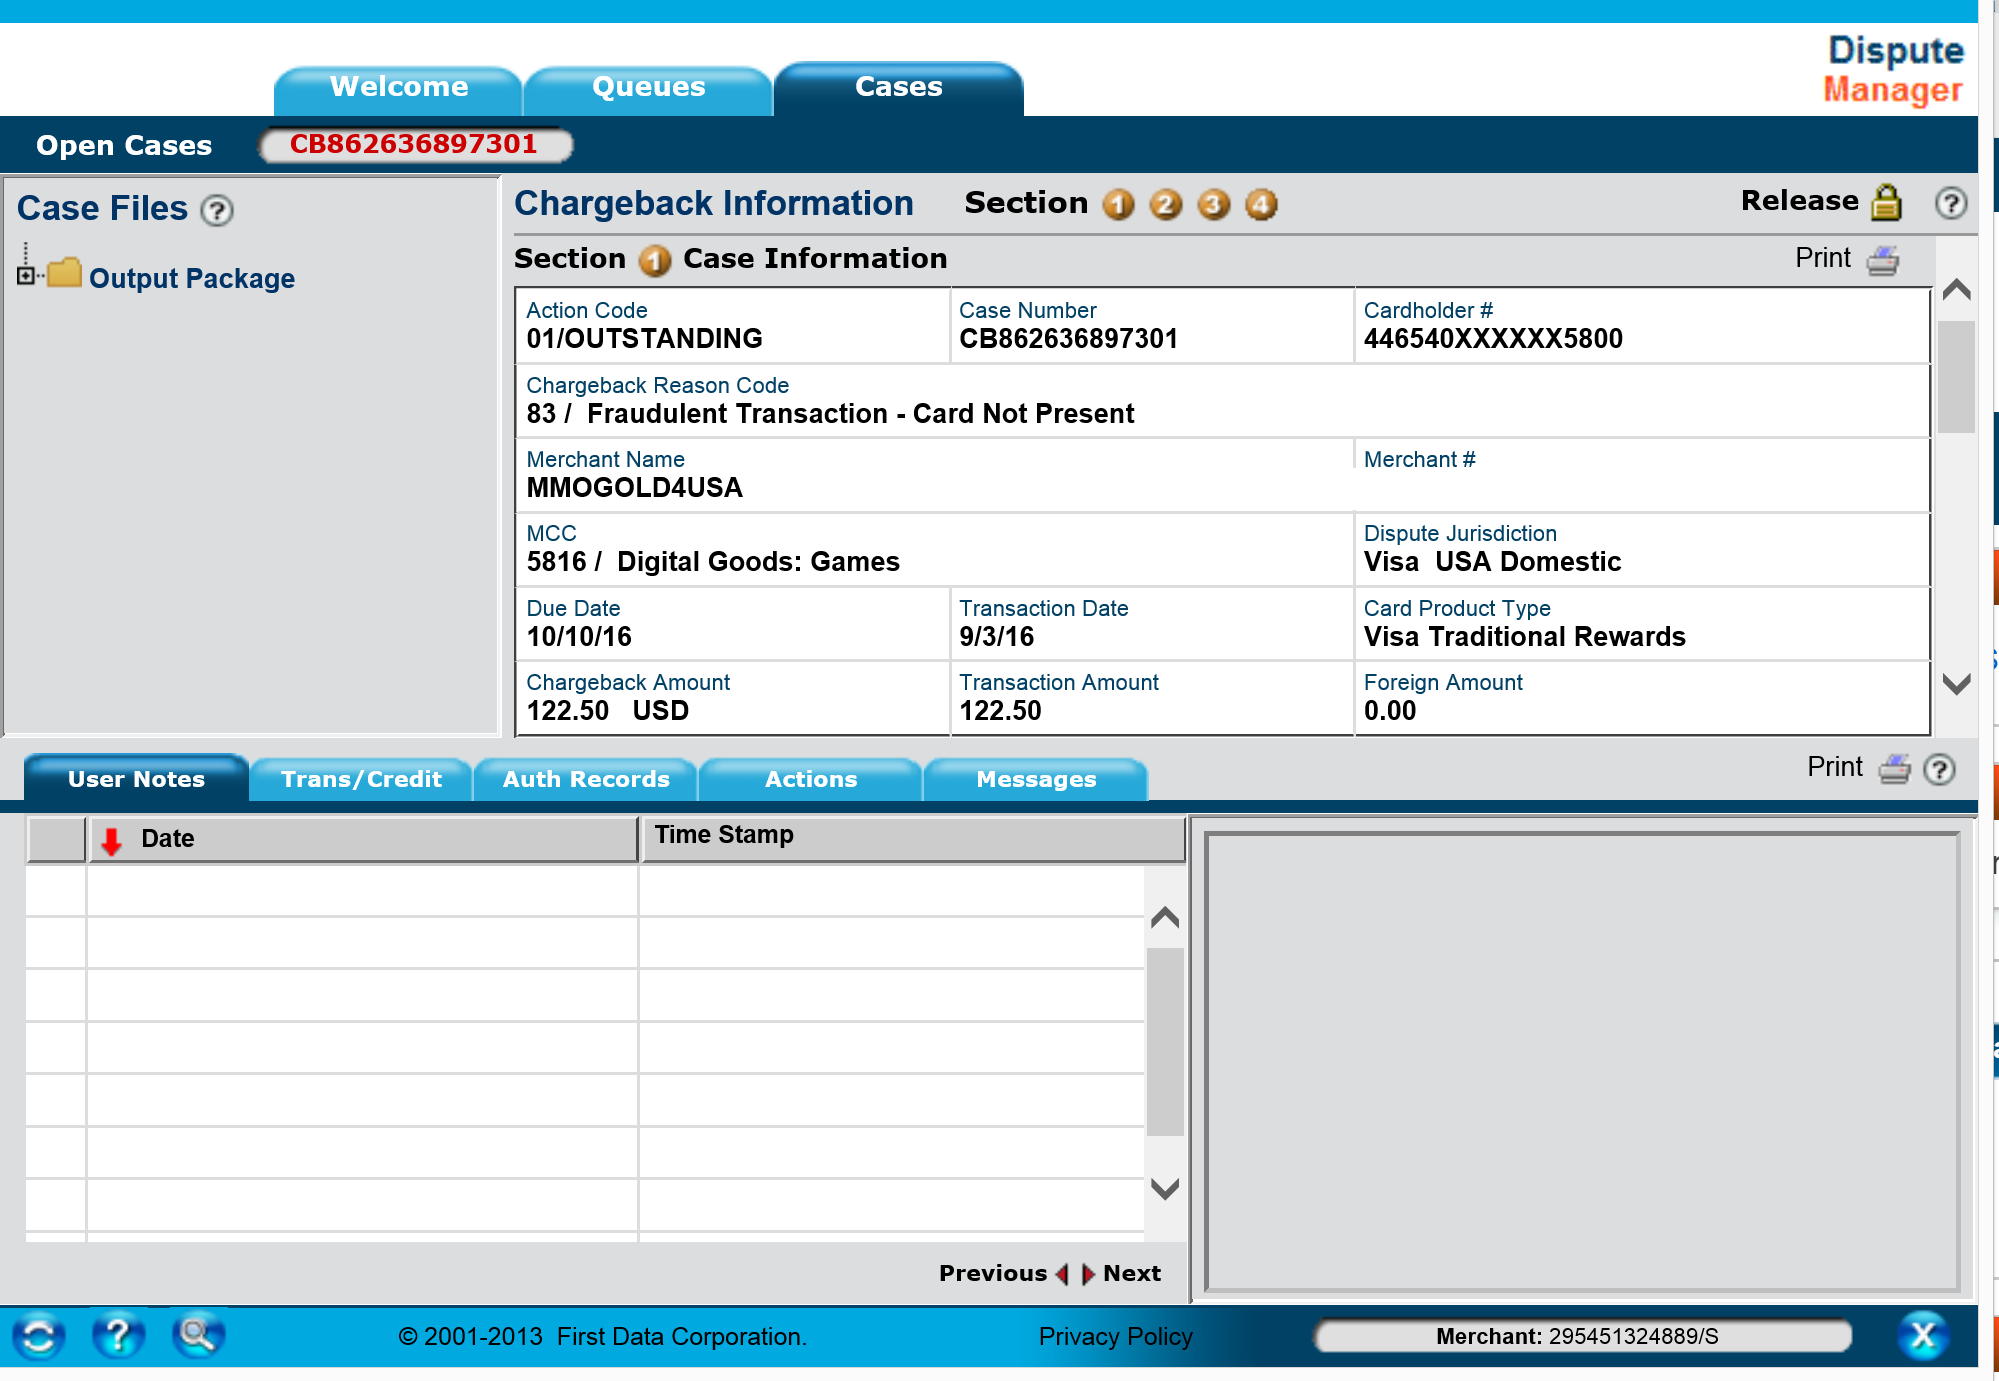This screenshot has height=1381, width=1999.
Task: Open the Trans/Credit tab
Action: click(x=361, y=780)
